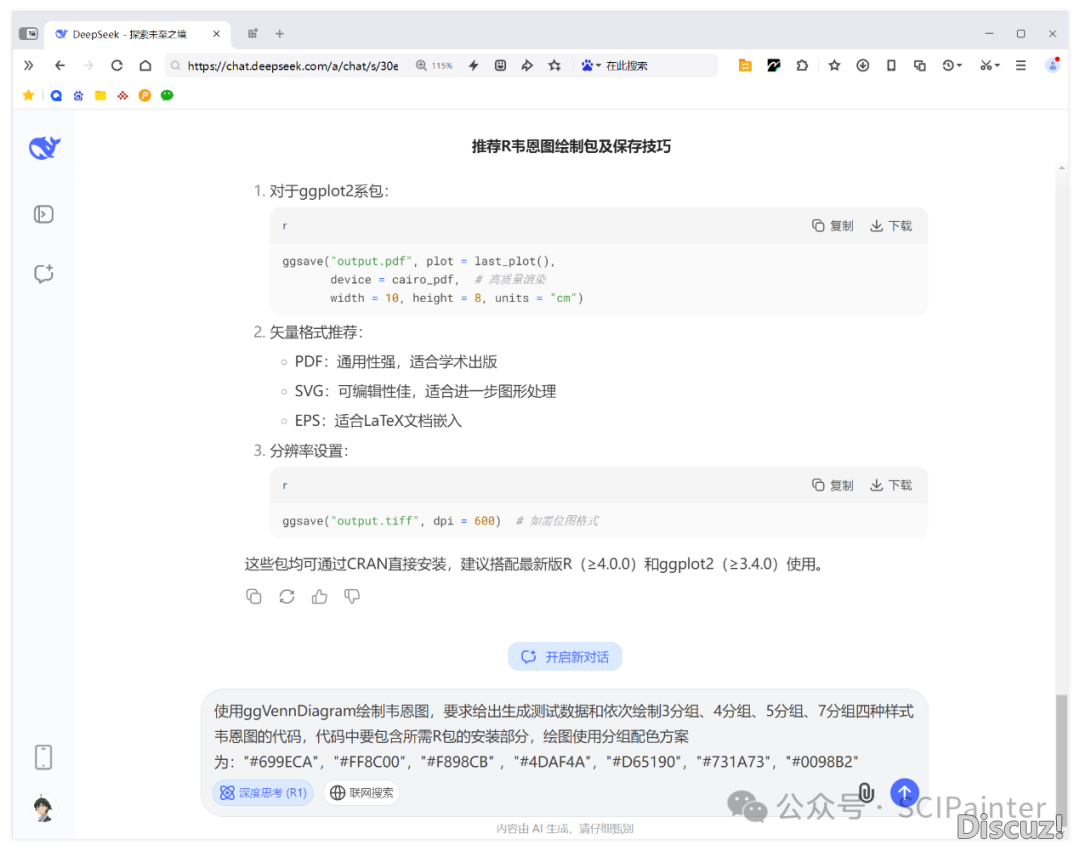Open the Baidu paw search engine dropdown
1080x851 pixels.
pos(590,65)
